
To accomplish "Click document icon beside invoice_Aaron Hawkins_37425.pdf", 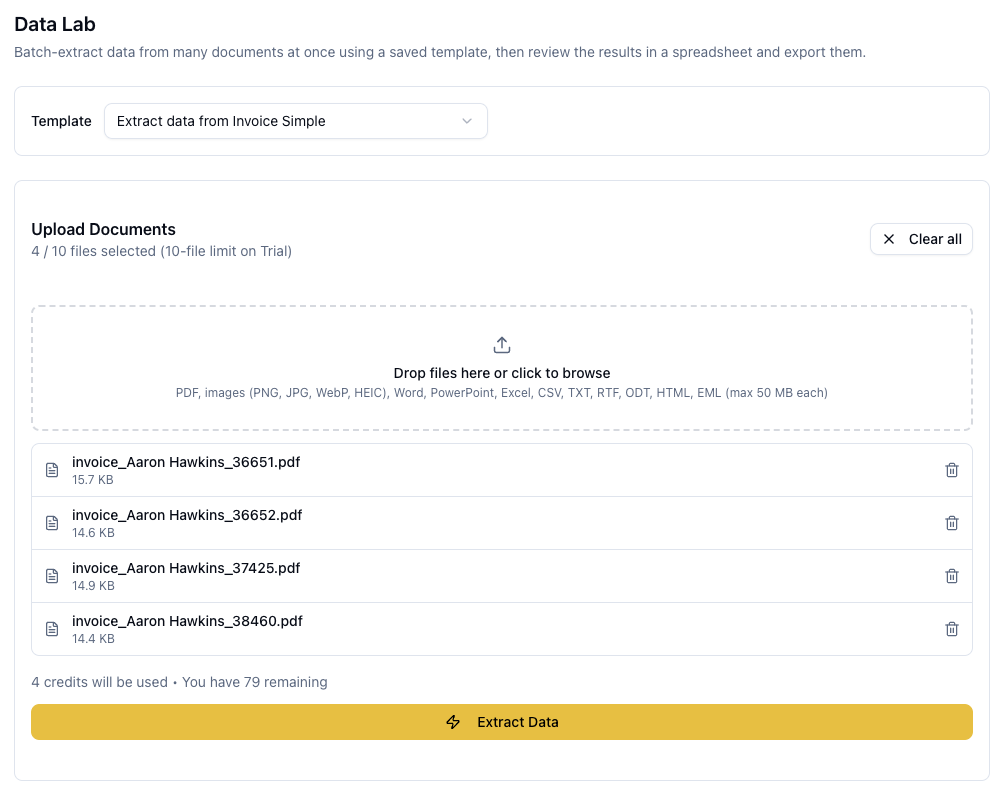I will pyautogui.click(x=52, y=576).
